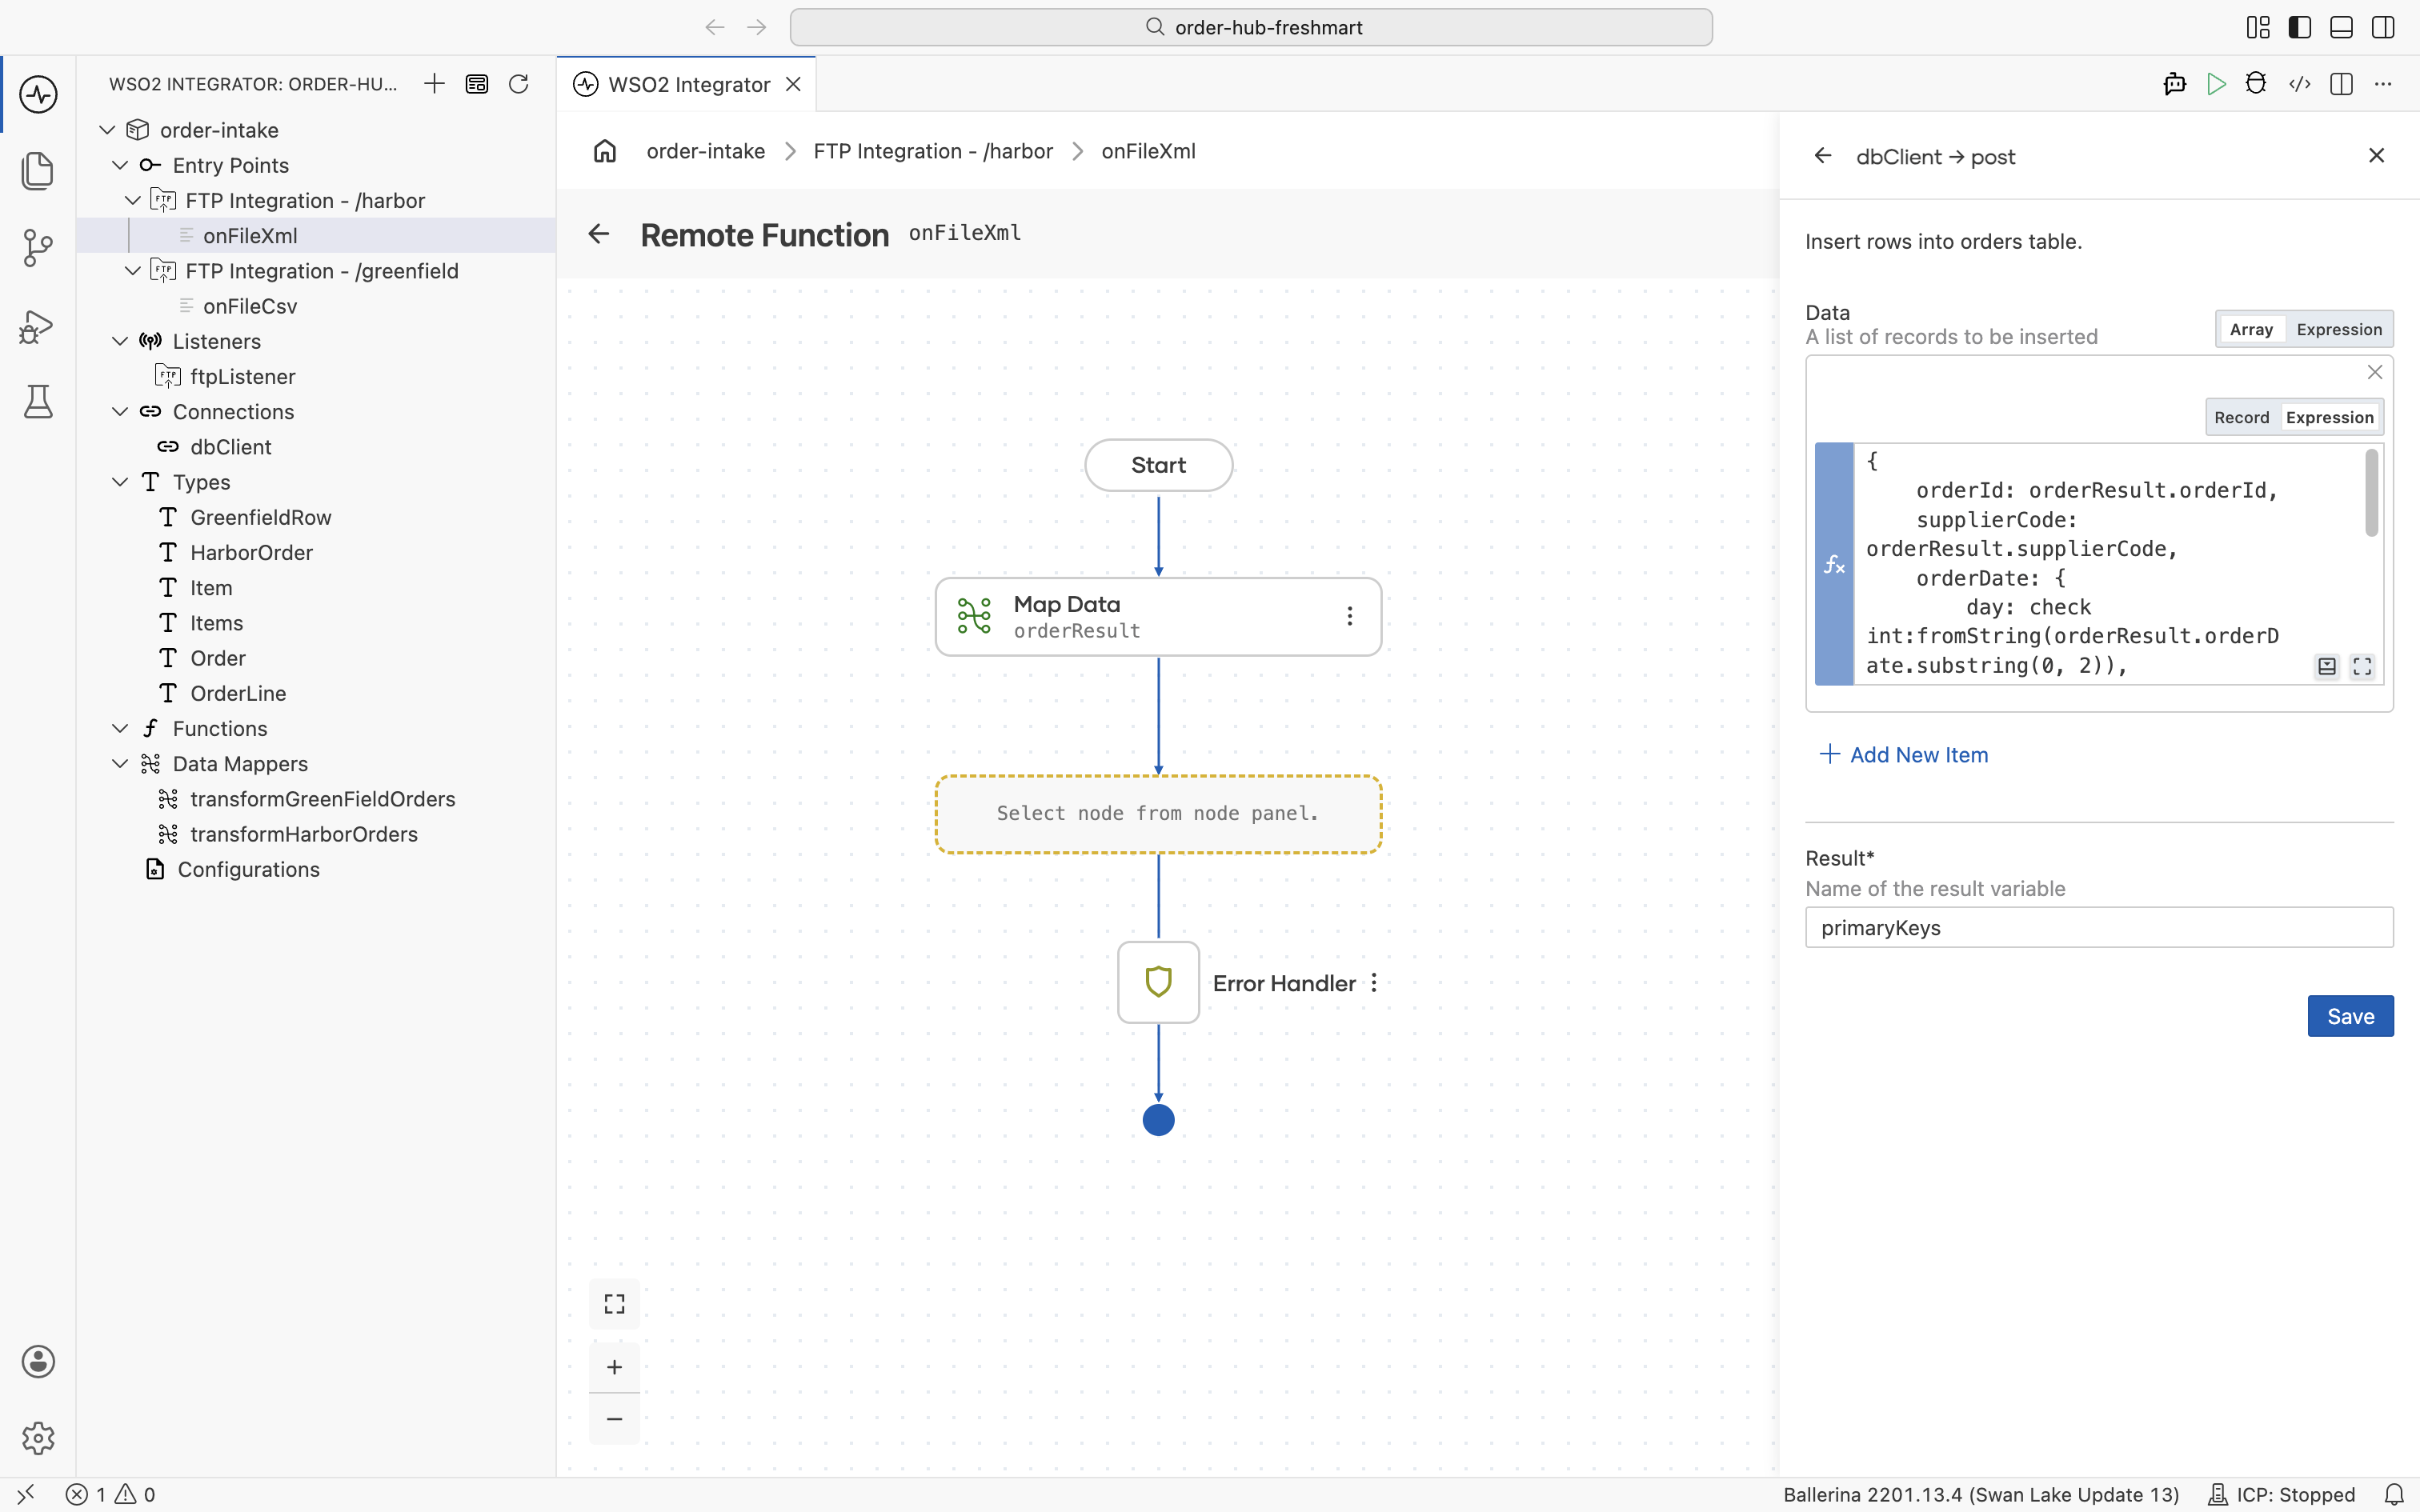This screenshot has height=1512, width=2420.
Task: Click the project overview icon in sidebar header
Action: [x=477, y=84]
